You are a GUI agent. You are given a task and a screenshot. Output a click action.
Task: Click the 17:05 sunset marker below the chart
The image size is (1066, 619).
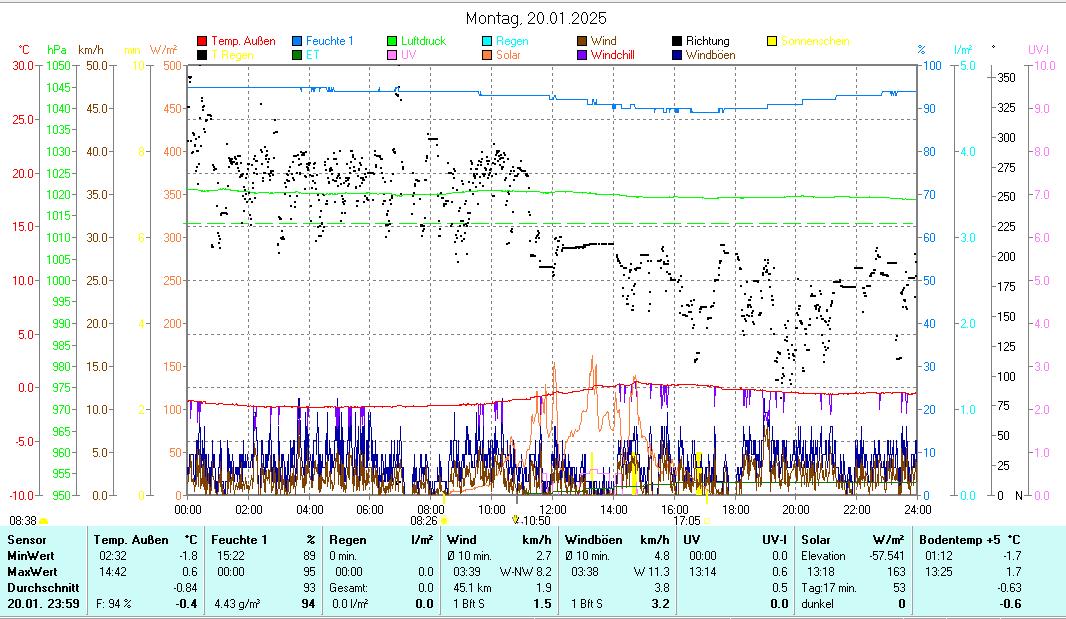687,520
